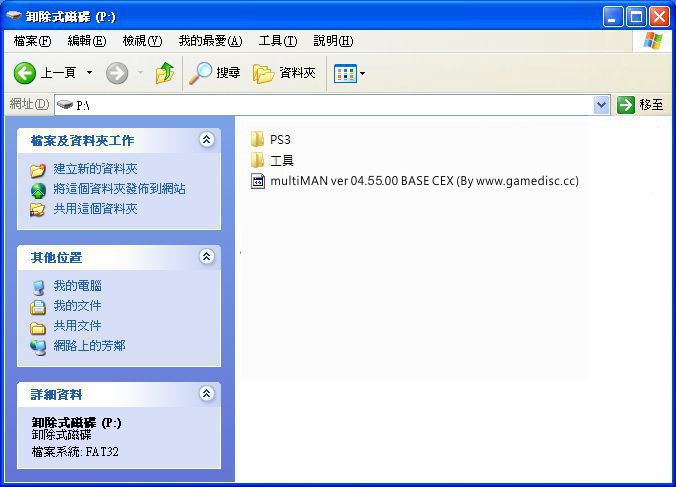Click the Views grid icon
676x487 pixels.
(x=345, y=74)
